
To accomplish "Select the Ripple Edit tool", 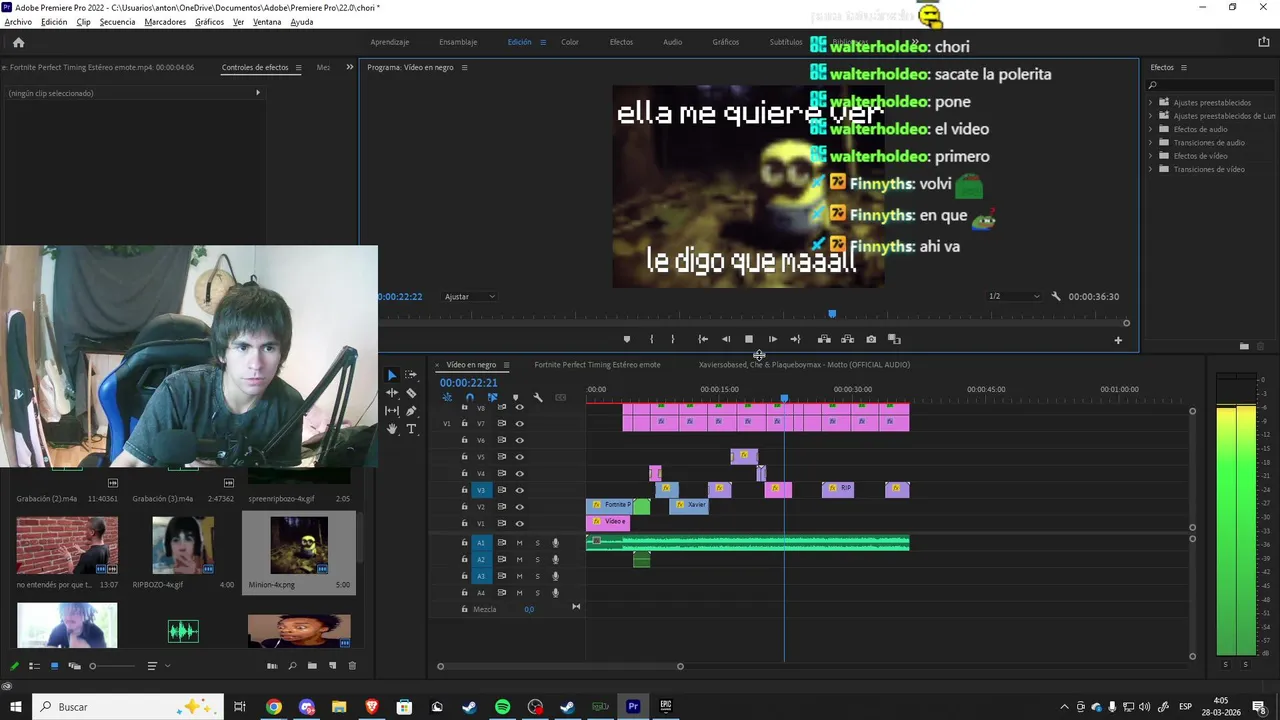I will tap(392, 393).
